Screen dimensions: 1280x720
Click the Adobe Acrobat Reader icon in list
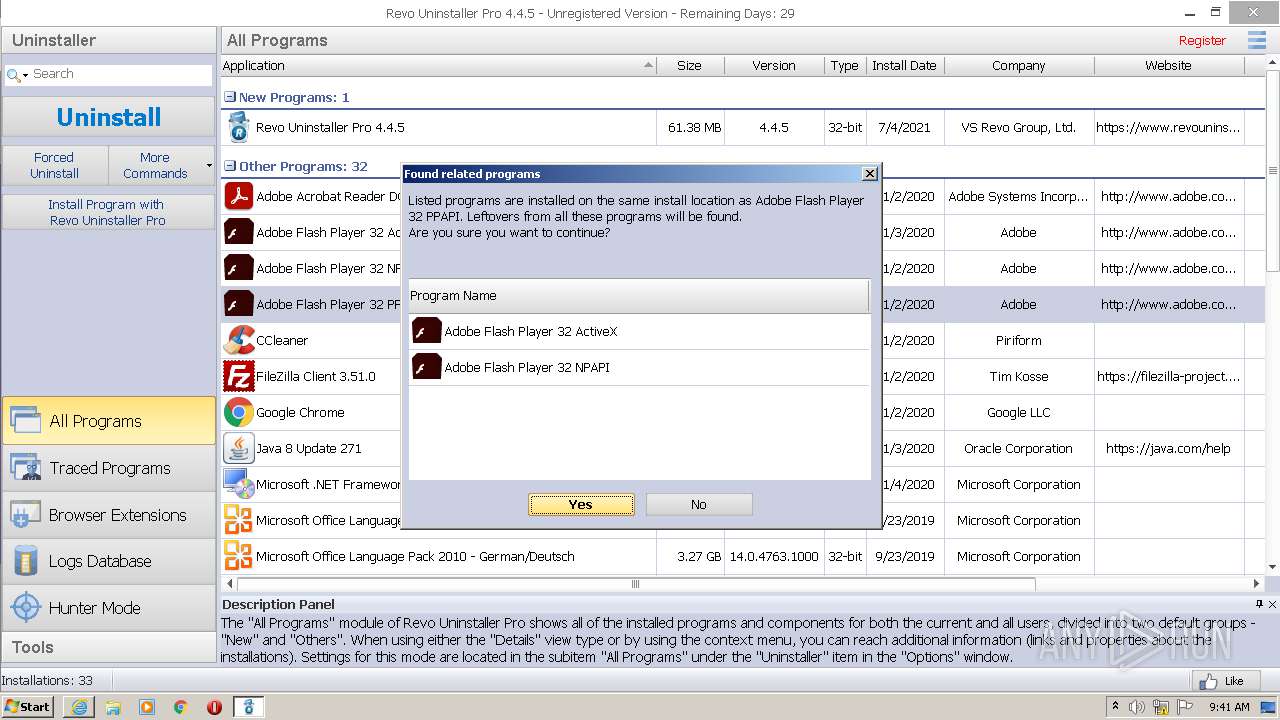click(238, 196)
